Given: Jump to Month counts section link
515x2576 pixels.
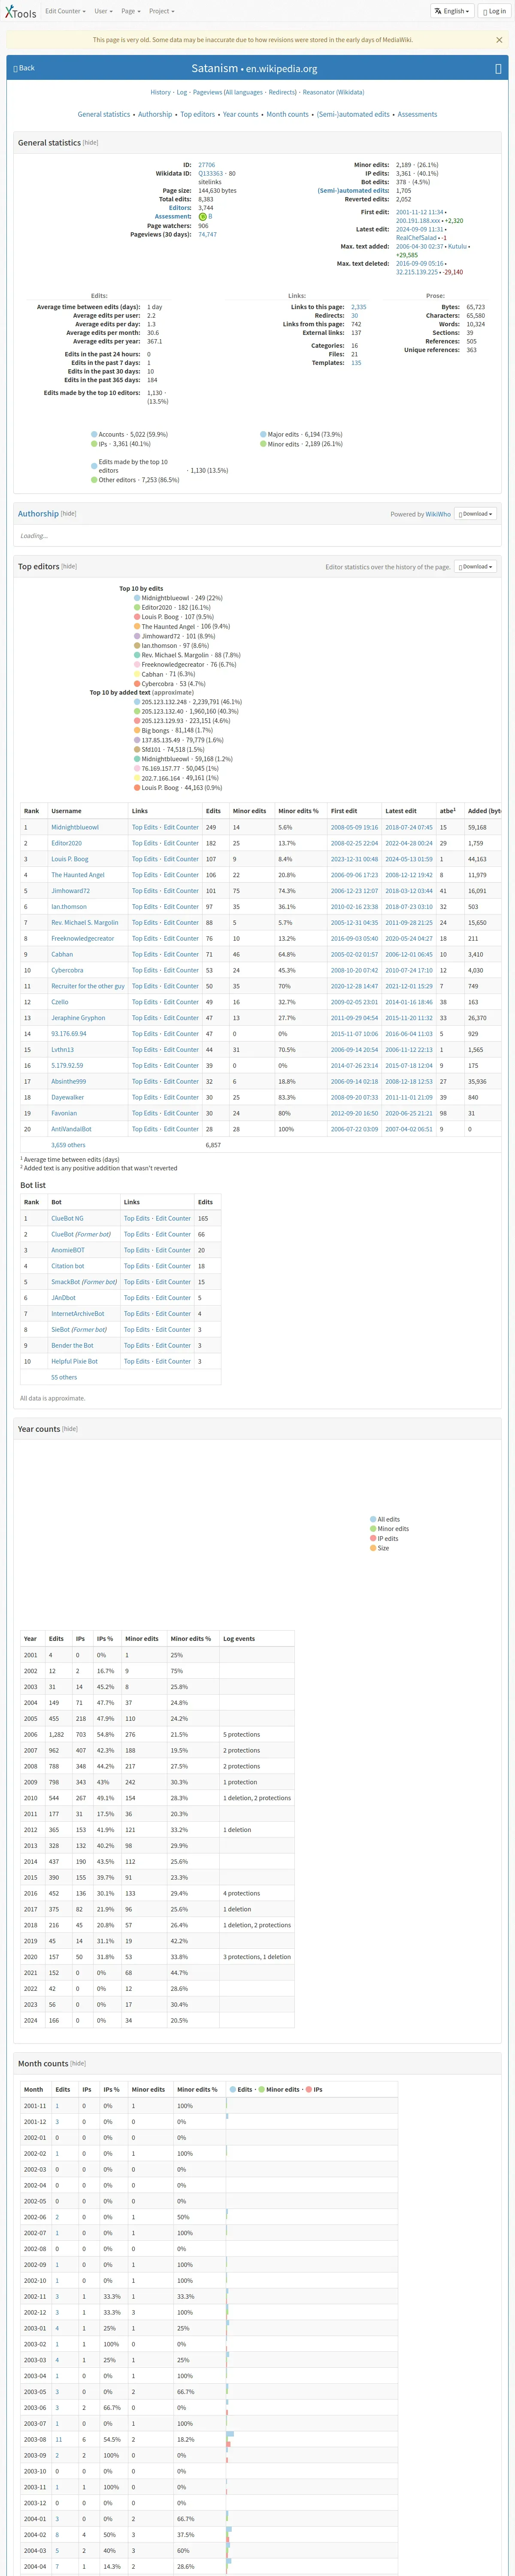Looking at the screenshot, I should pos(288,114).
